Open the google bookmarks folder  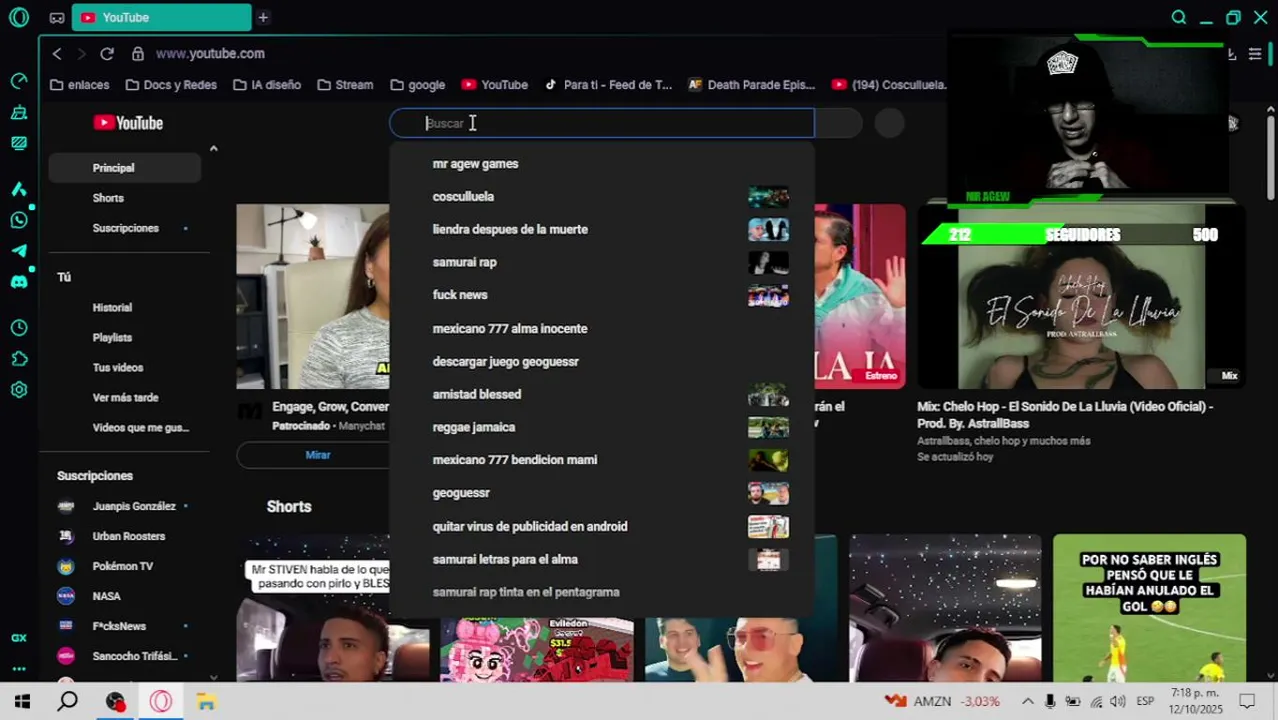coord(418,85)
